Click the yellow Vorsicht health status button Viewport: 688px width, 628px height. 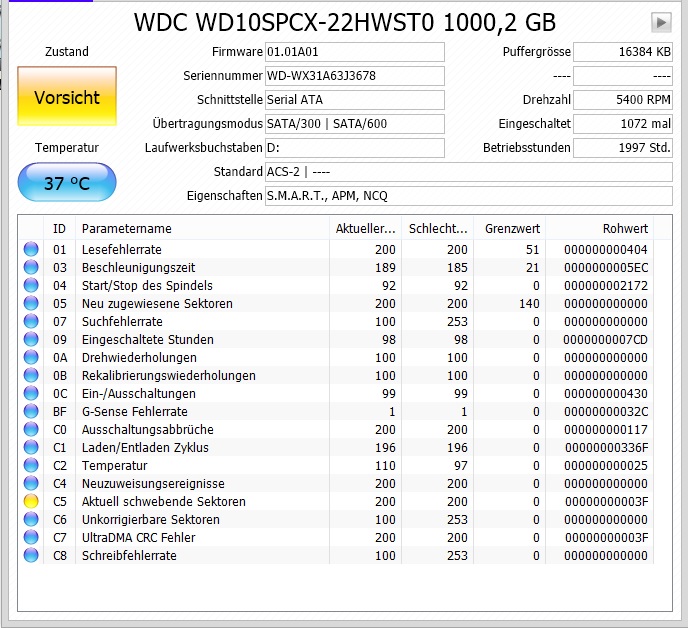67,97
